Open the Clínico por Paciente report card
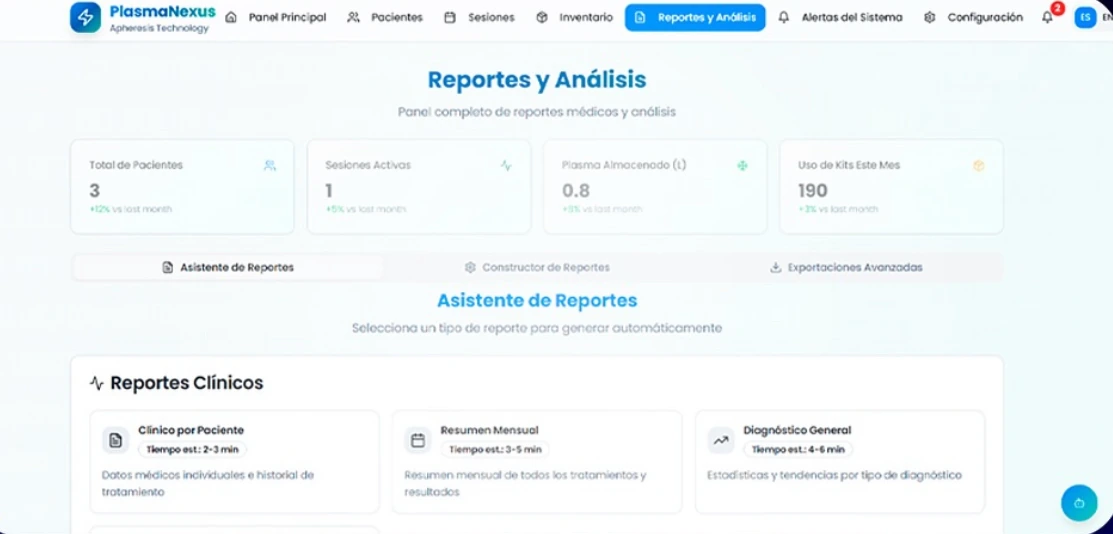Viewport: 1113px width, 534px height. pyautogui.click(x=234, y=462)
